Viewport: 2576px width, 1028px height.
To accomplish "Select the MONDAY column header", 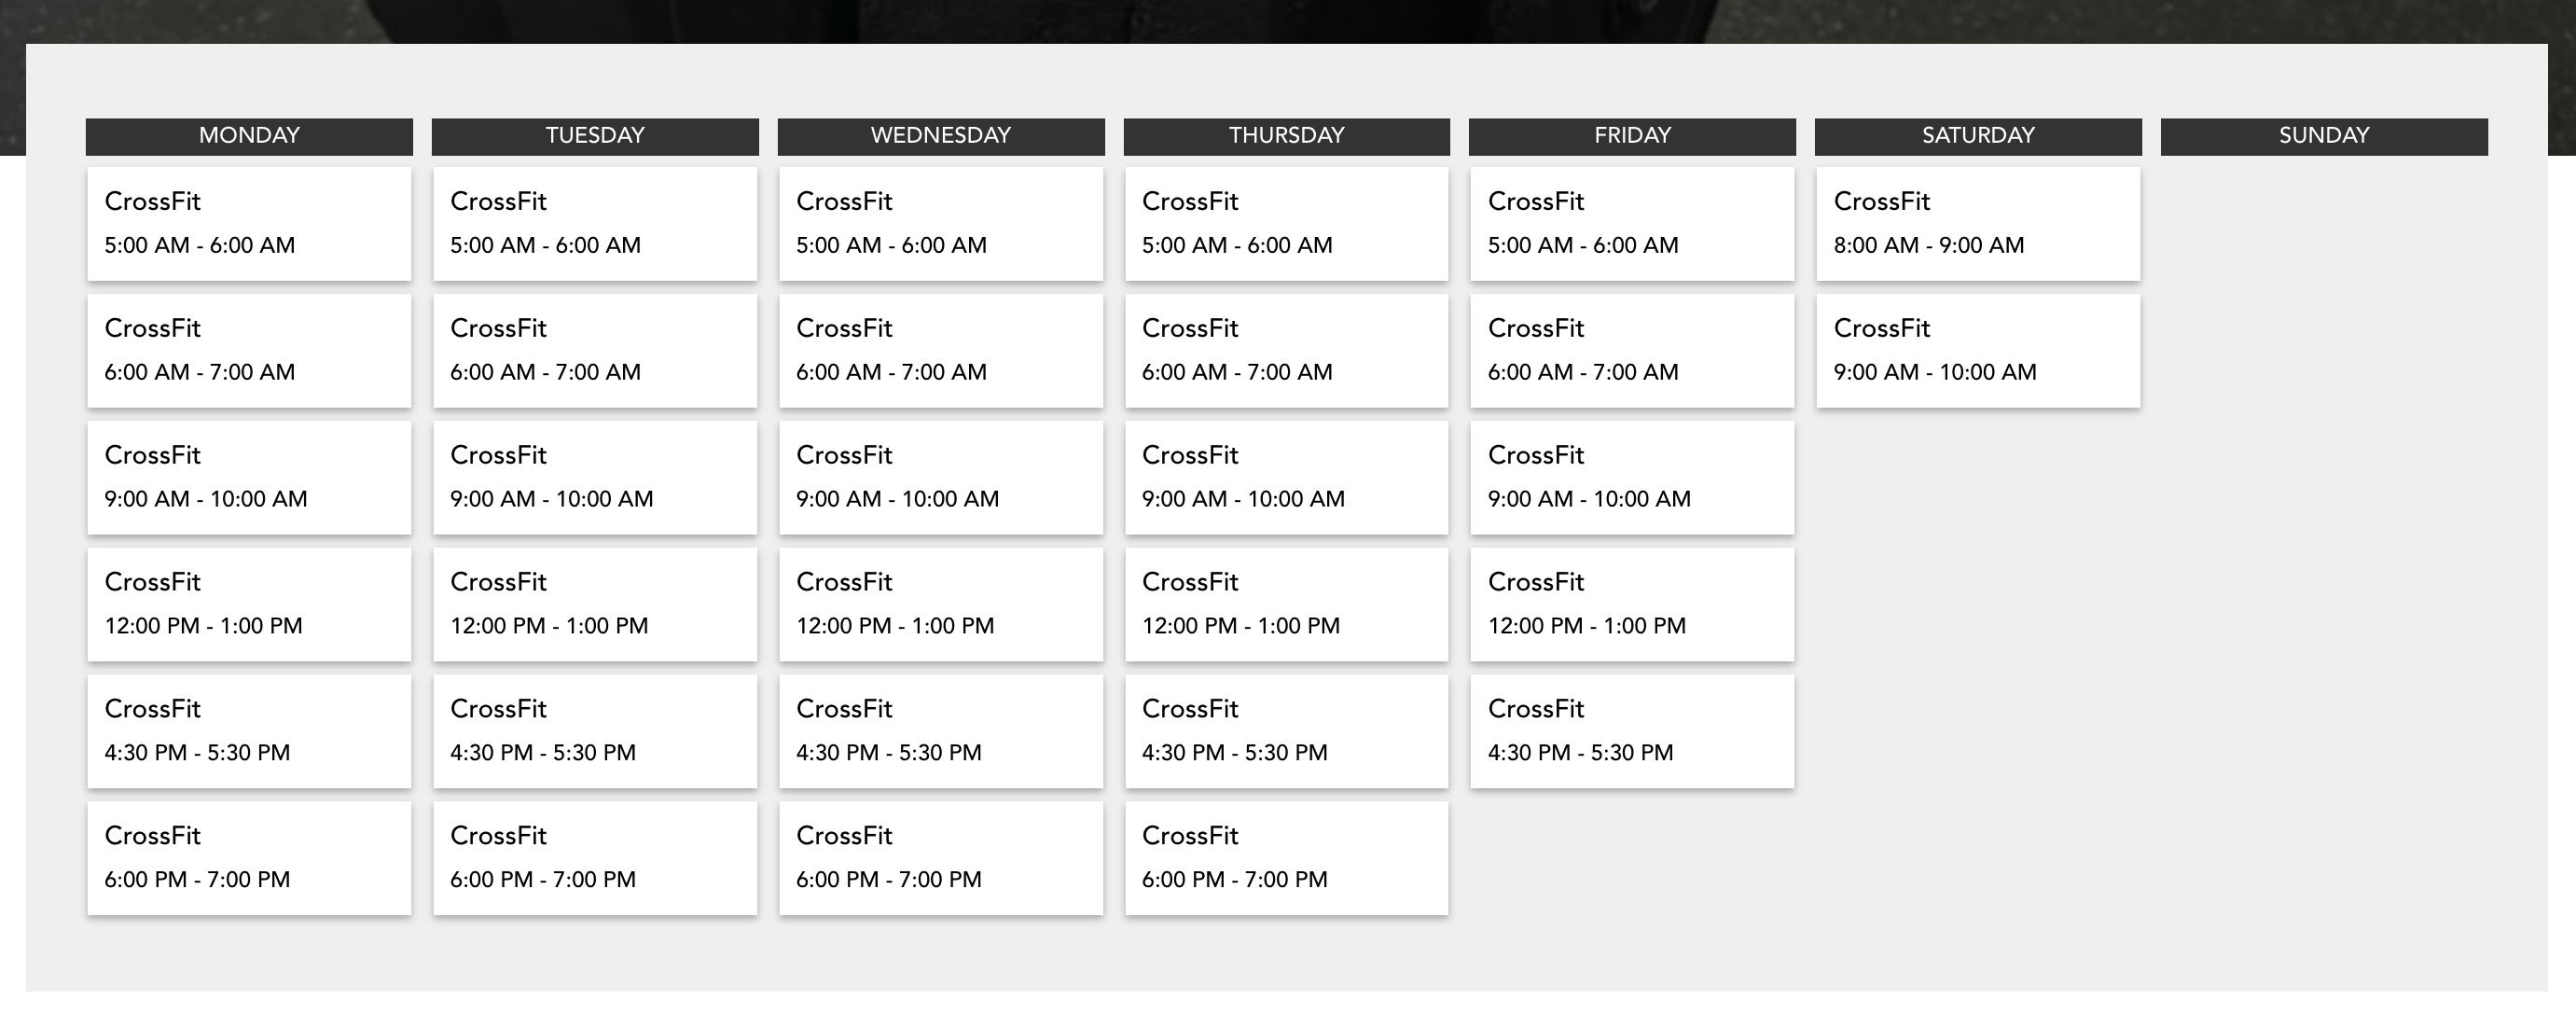I will click(x=249, y=137).
